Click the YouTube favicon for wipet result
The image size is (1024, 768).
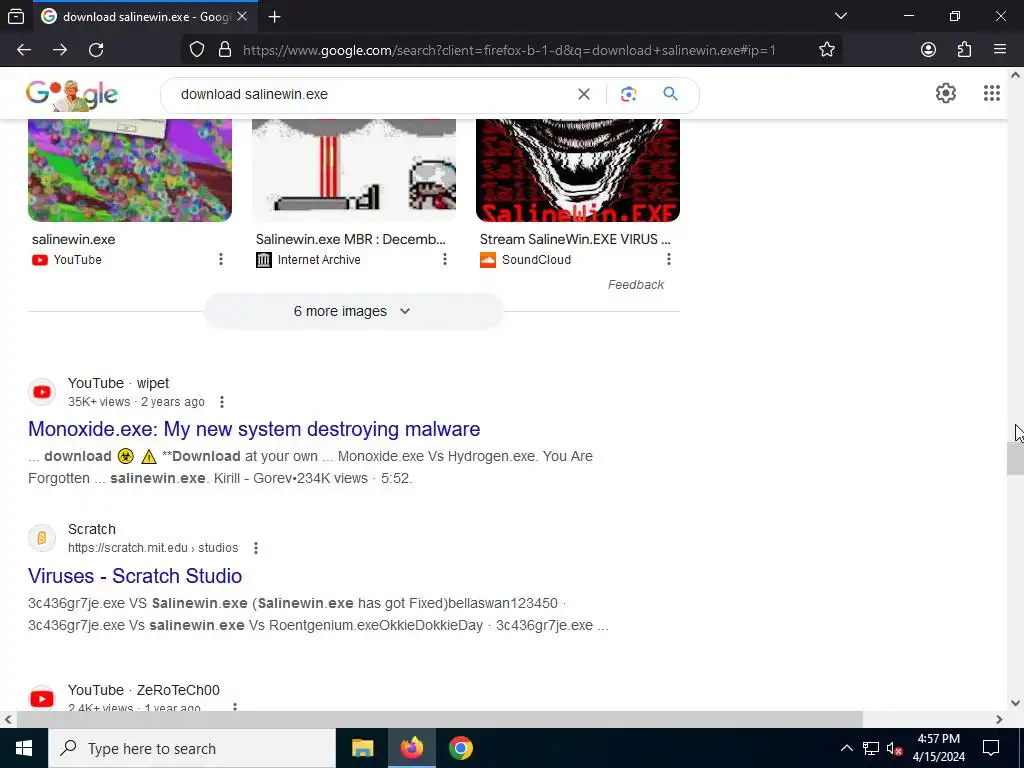tap(42, 392)
